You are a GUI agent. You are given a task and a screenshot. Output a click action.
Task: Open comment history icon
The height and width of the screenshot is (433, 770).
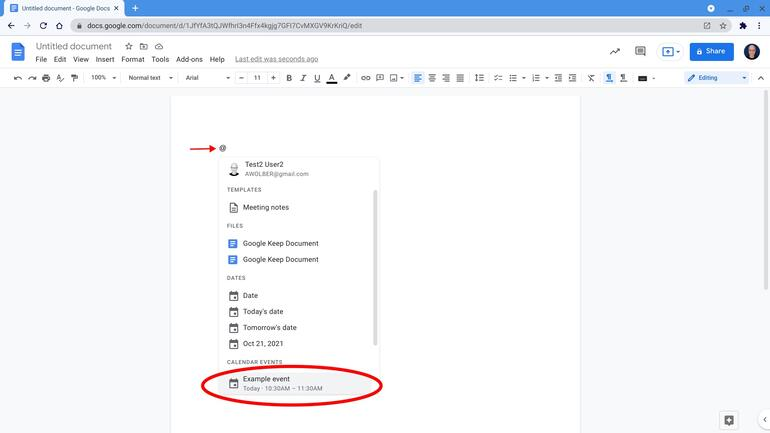[x=640, y=51]
